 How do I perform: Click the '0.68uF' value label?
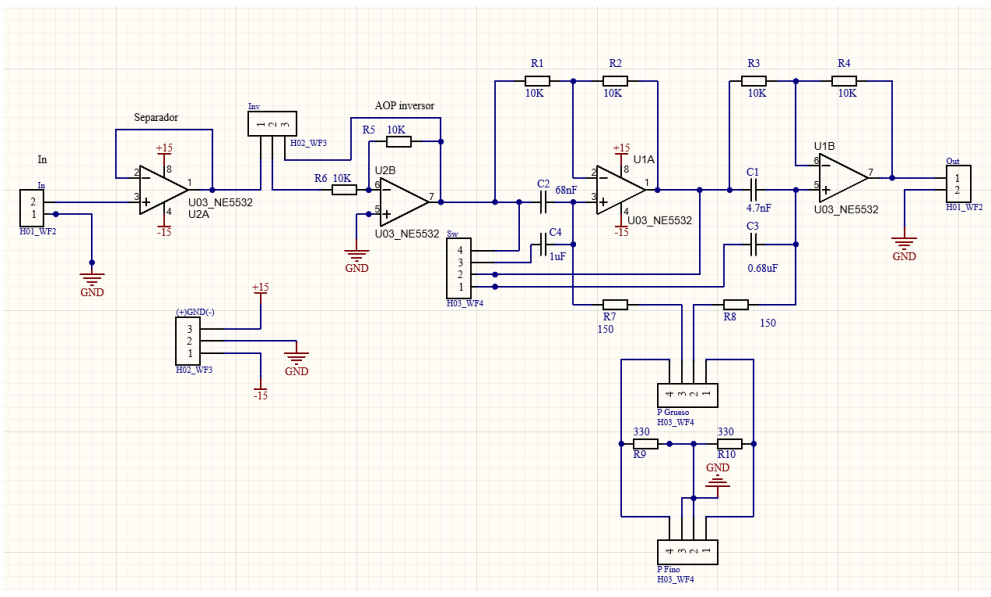click(763, 268)
